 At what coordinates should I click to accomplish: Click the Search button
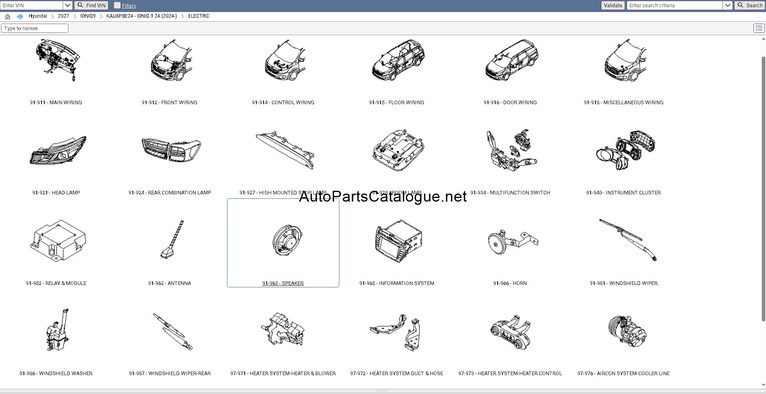point(750,5)
